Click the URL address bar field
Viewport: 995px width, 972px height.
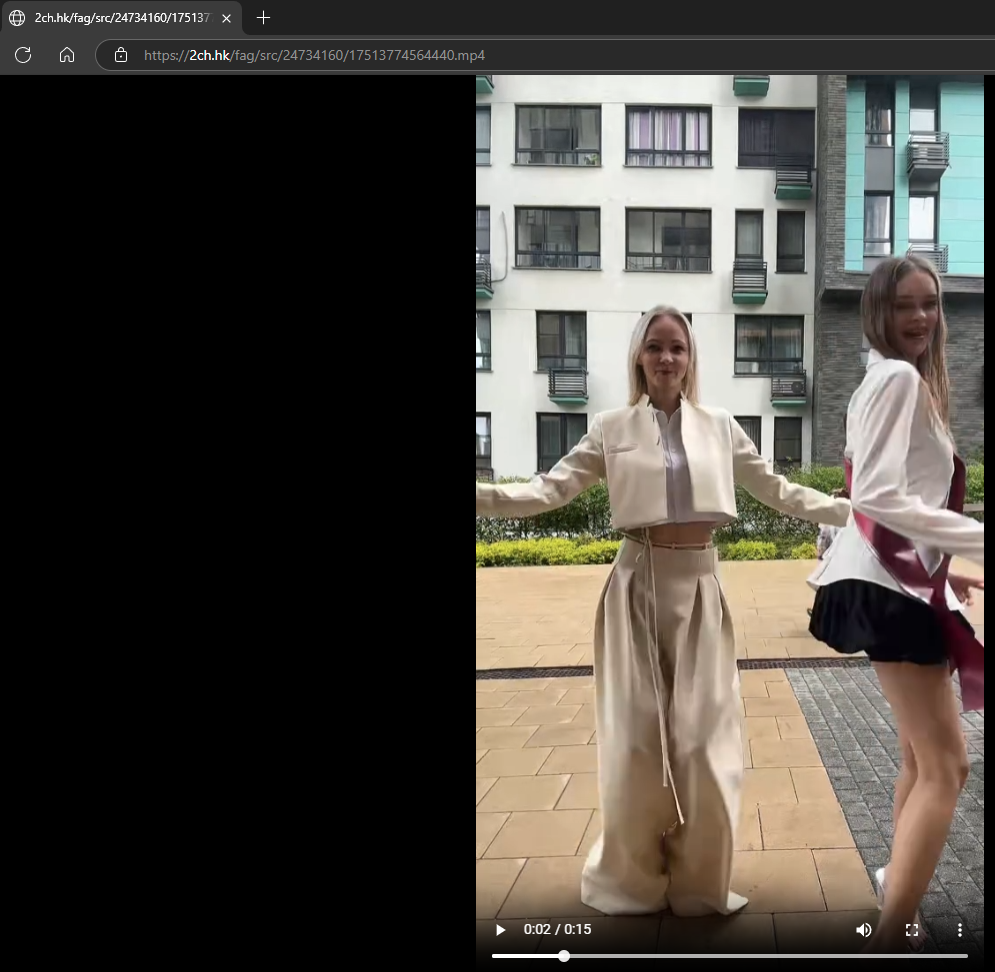click(546, 55)
